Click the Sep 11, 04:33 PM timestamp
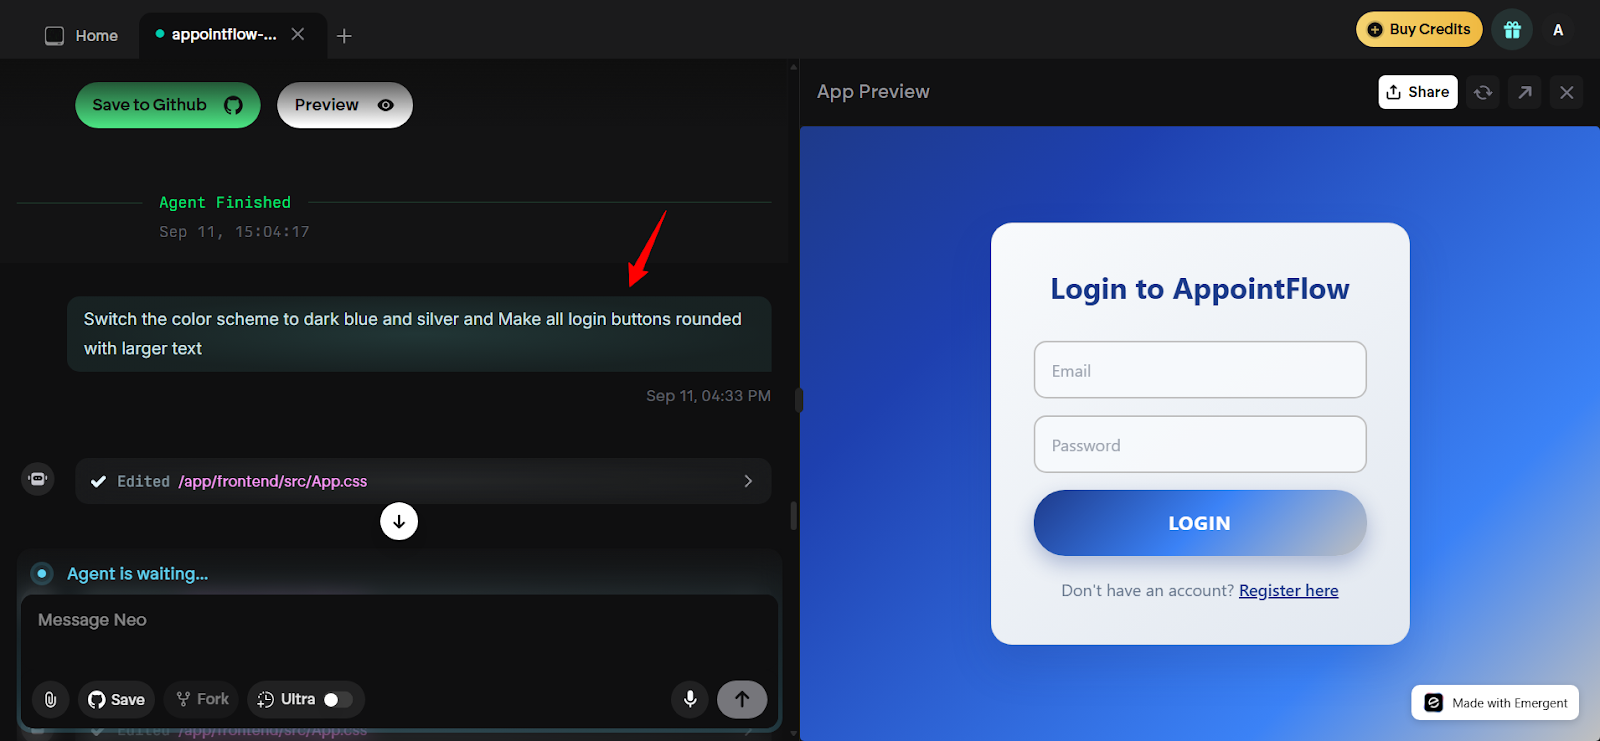1600x741 pixels. click(708, 396)
